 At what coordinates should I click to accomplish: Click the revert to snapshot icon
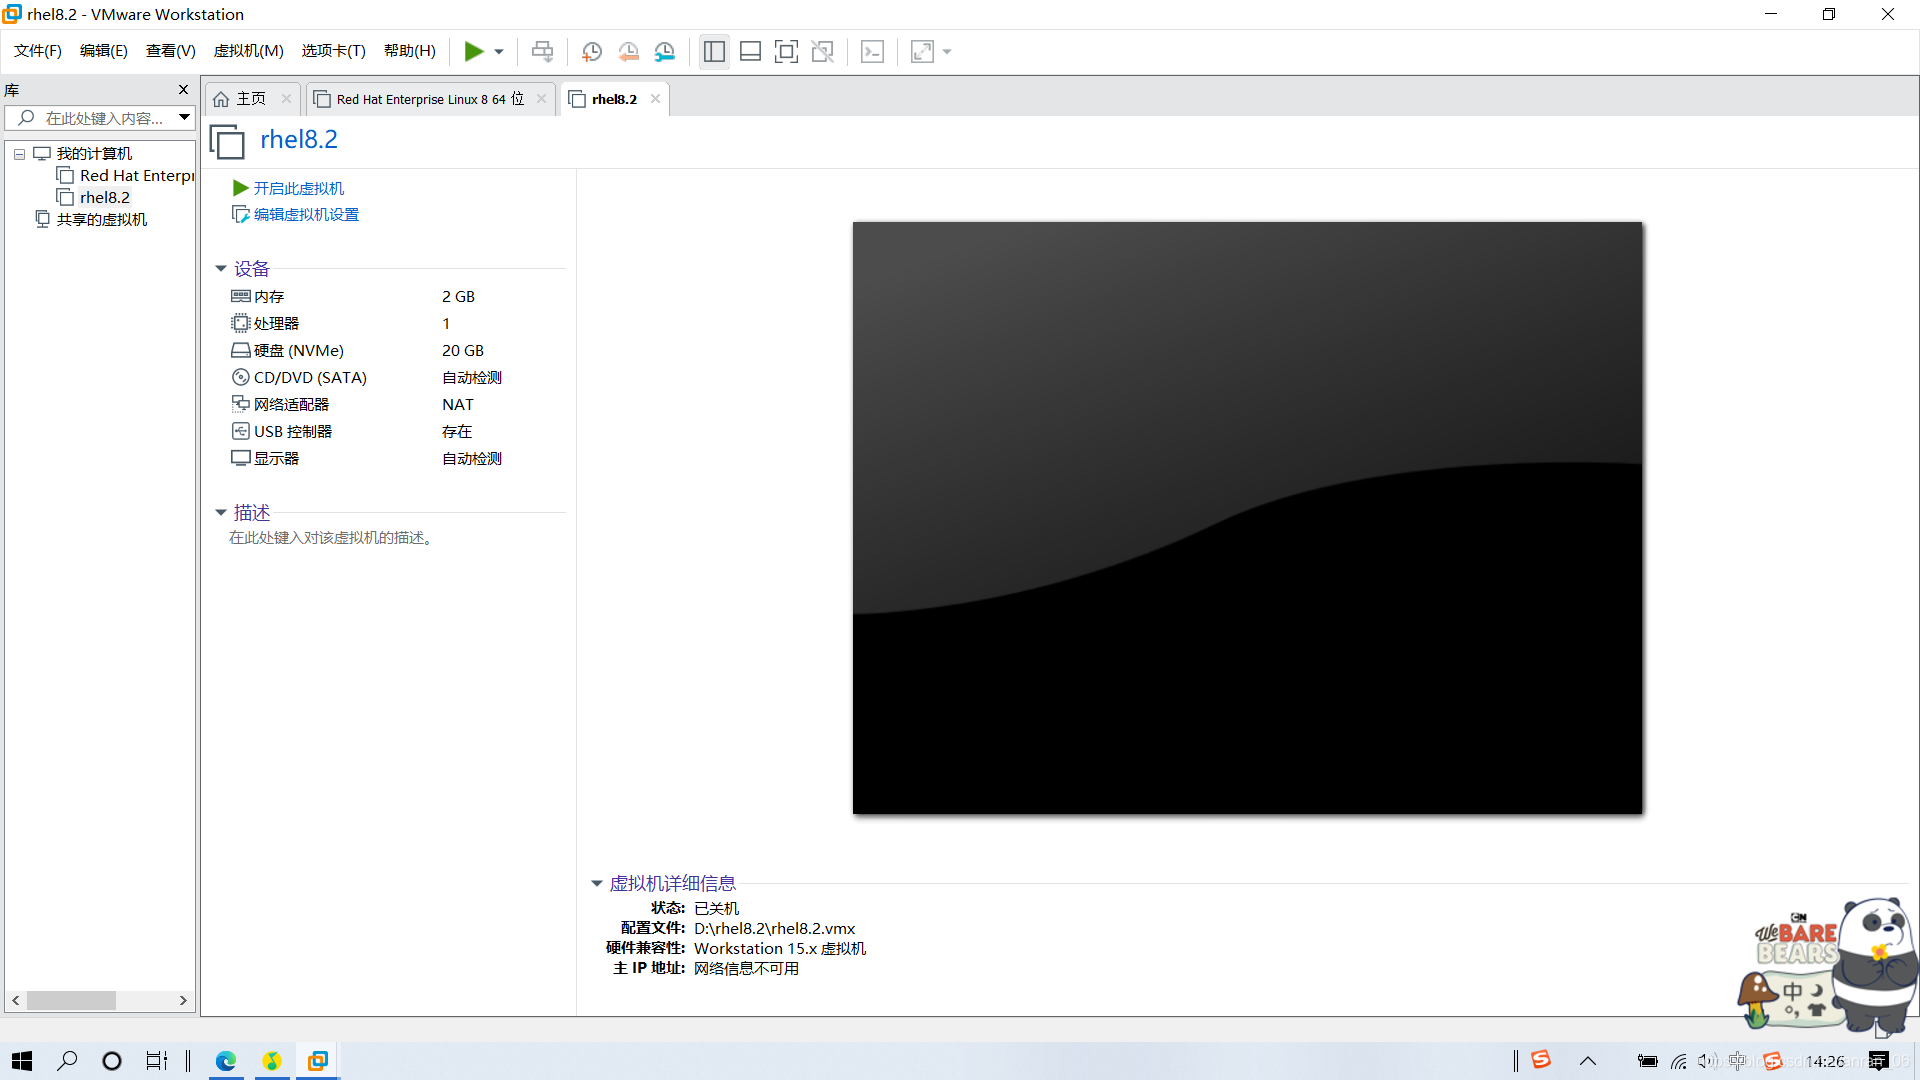[628, 52]
